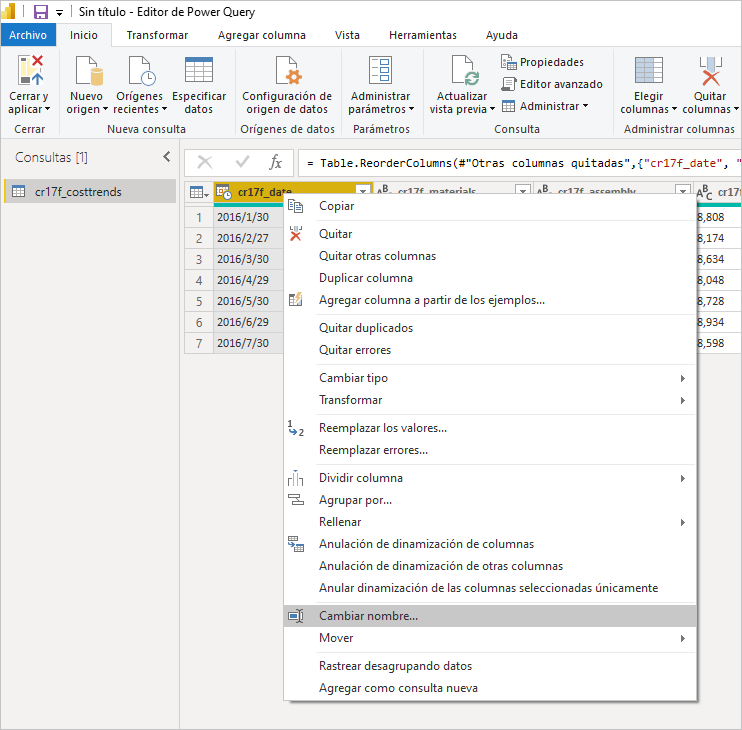Cancel formula edit with X icon
This screenshot has width=742, height=730.
[205, 163]
